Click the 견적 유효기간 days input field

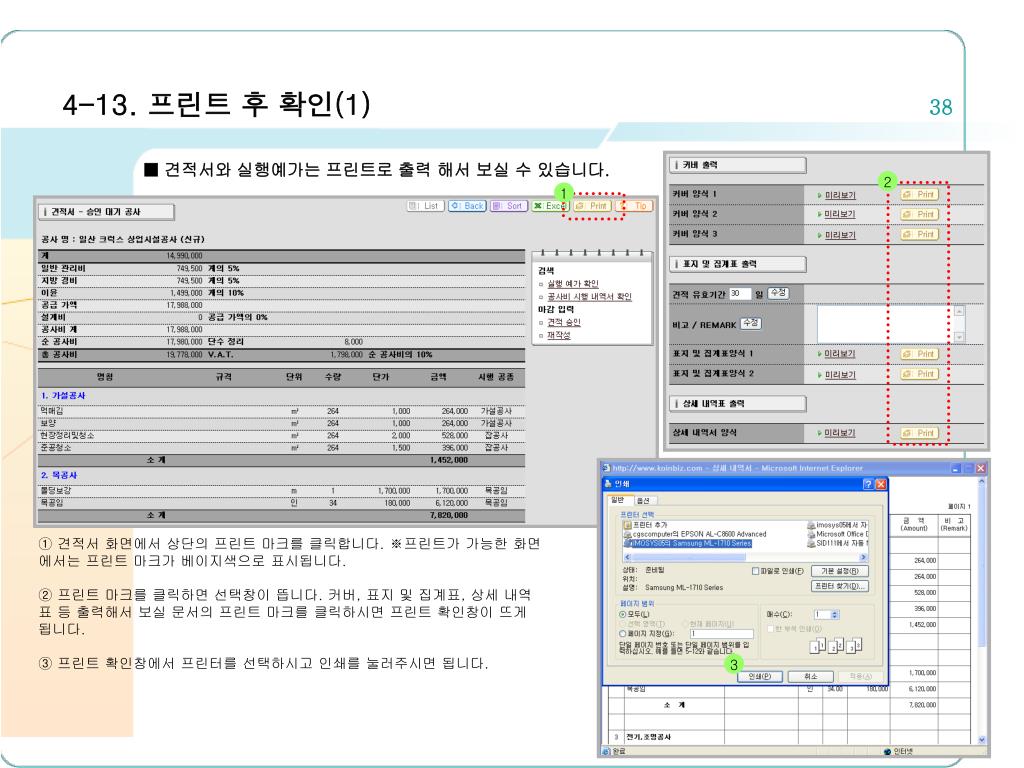(x=739, y=294)
